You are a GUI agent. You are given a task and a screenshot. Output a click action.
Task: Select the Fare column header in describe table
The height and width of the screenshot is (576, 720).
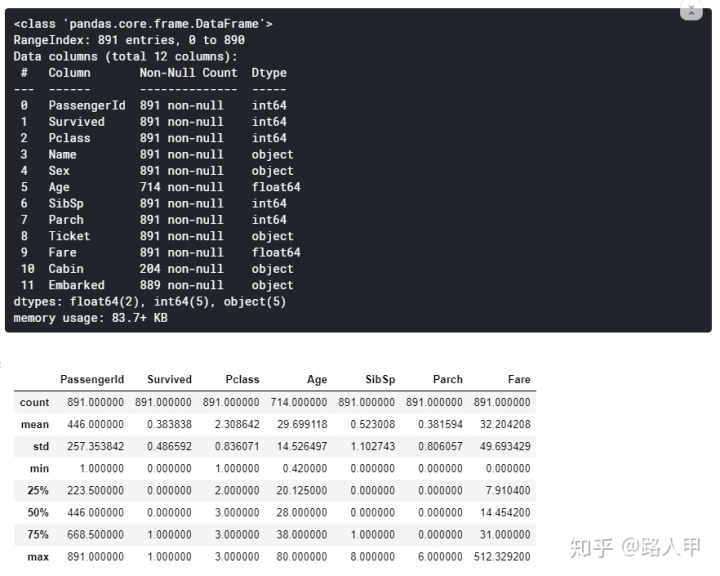(519, 379)
